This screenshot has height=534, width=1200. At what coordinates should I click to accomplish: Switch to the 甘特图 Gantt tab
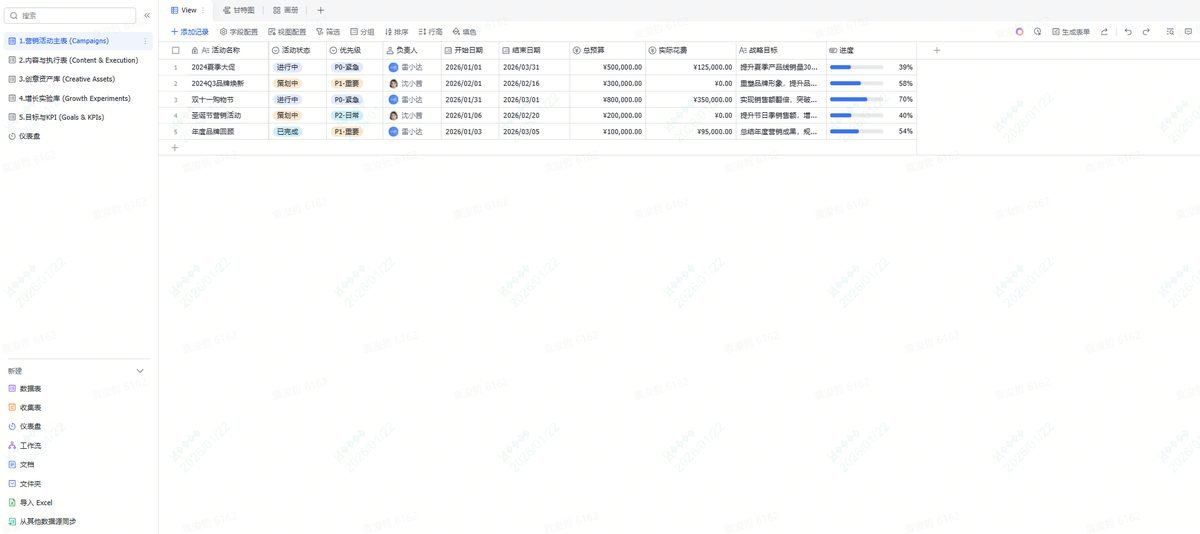tap(239, 10)
